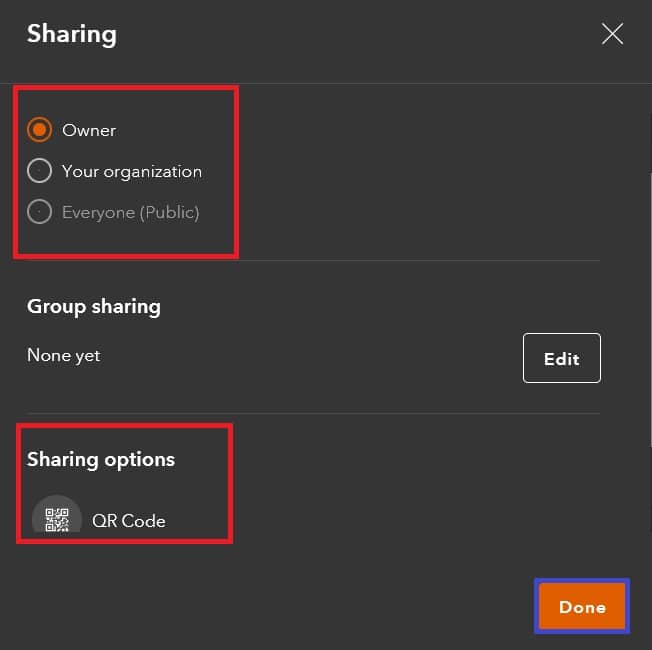Click the divider line under the Sharing title
This screenshot has width=652, height=650.
(x=326, y=84)
